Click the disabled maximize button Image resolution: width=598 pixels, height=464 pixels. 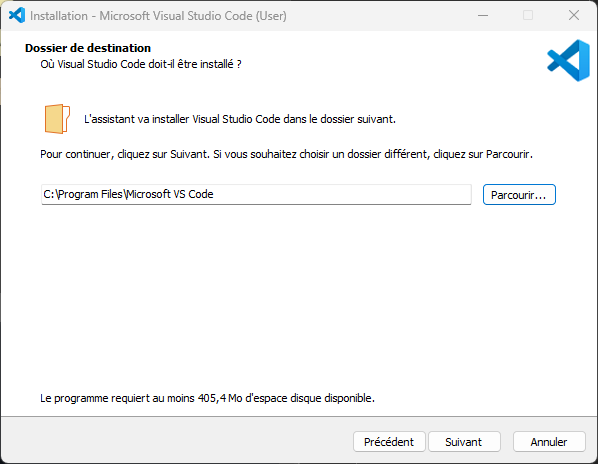click(528, 16)
